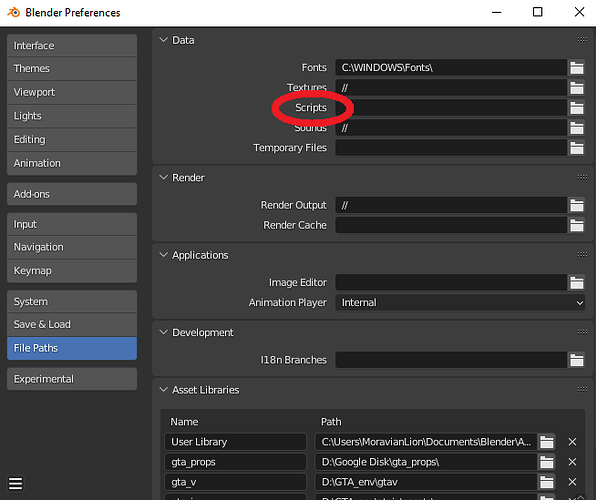Open the Experimental section

[72, 379]
